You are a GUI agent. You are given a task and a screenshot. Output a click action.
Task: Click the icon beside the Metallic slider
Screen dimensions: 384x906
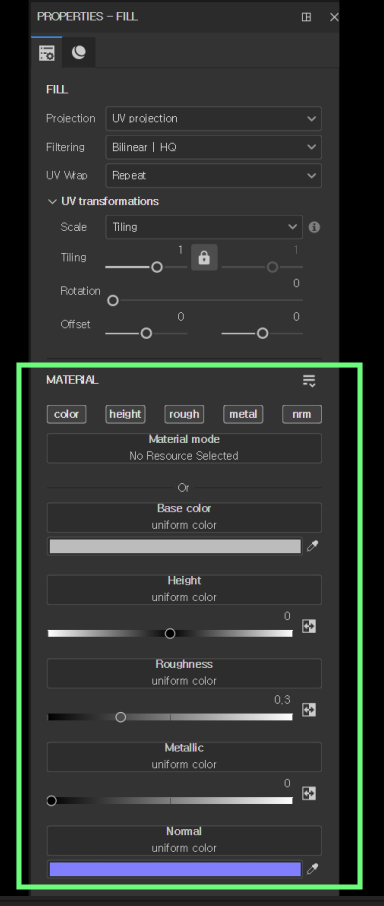(309, 793)
